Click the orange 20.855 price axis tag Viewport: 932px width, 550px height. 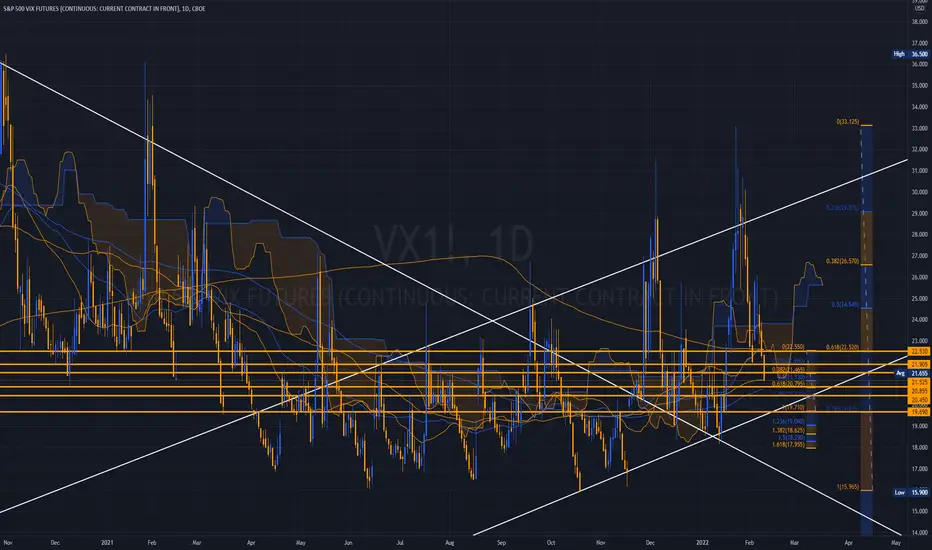point(919,391)
